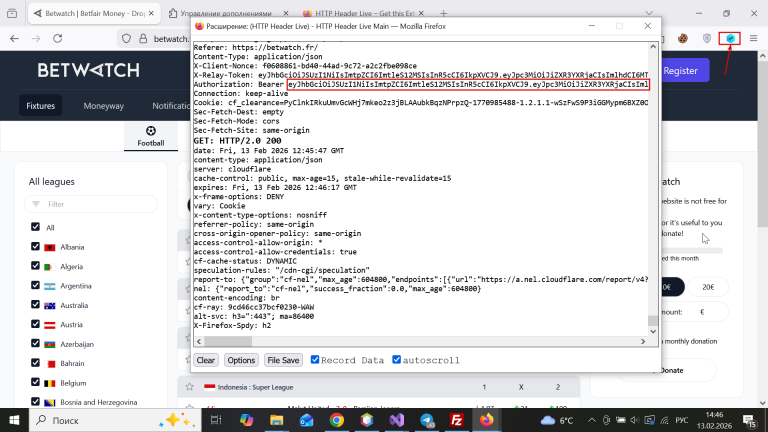The image size is (768, 432).
Task: Click the РУС language indicator
Action: (x=681, y=420)
